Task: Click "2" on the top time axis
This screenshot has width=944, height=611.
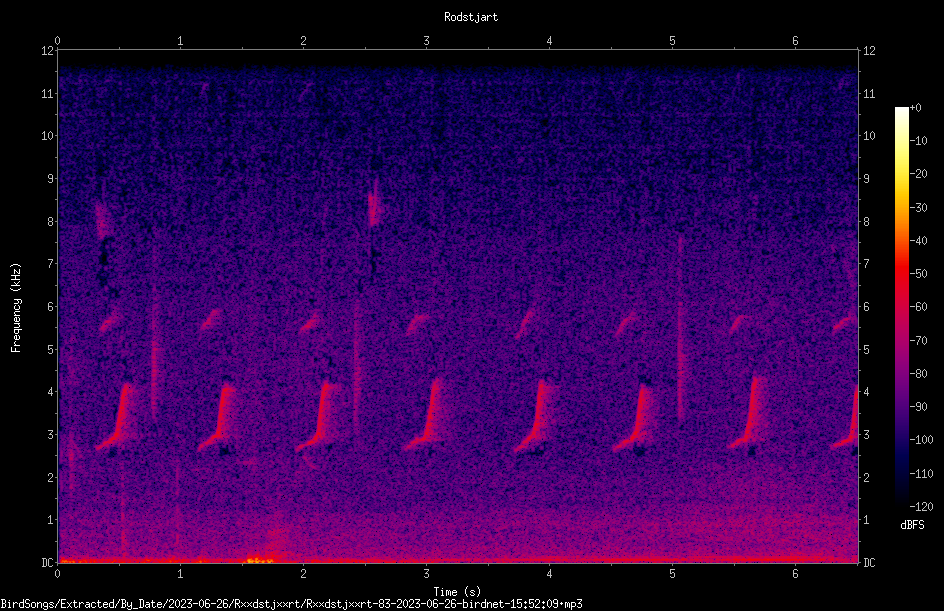Action: 303,41
